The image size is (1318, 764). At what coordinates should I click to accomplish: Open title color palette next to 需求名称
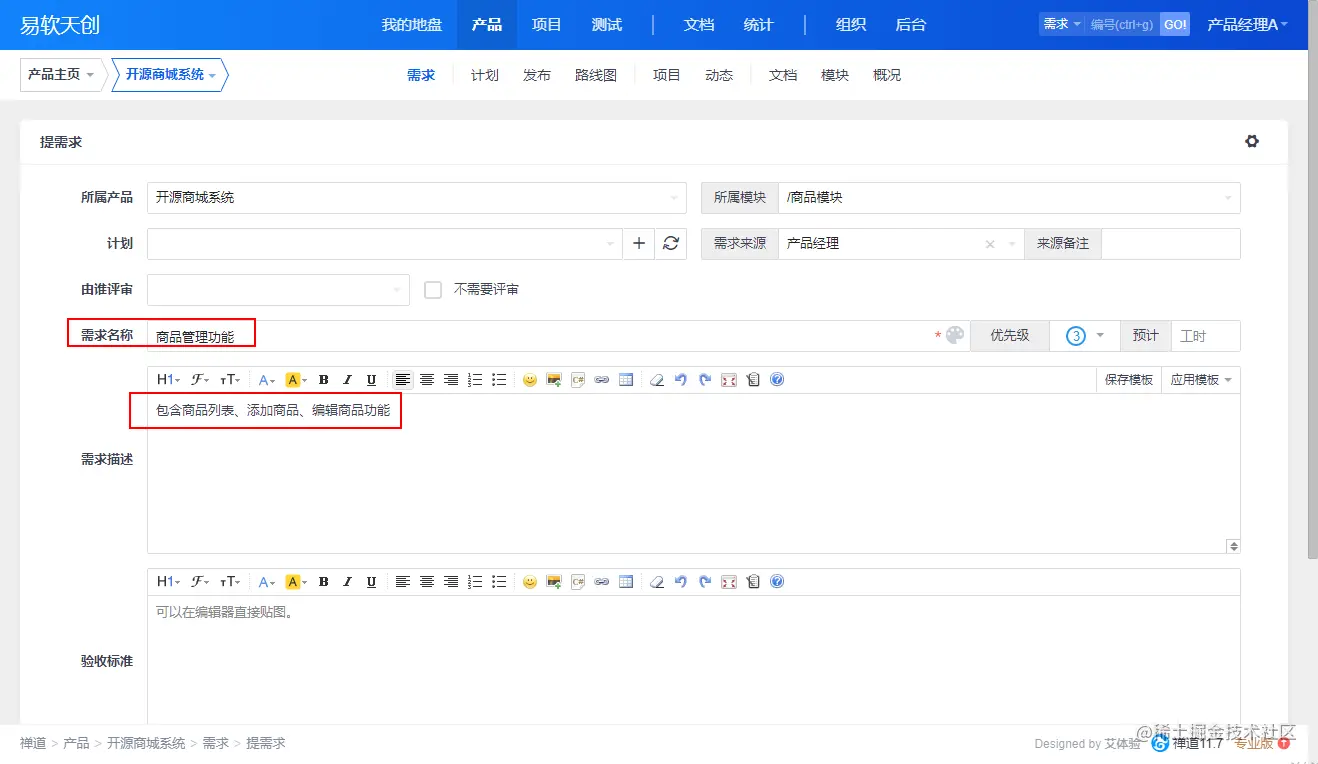coord(955,336)
